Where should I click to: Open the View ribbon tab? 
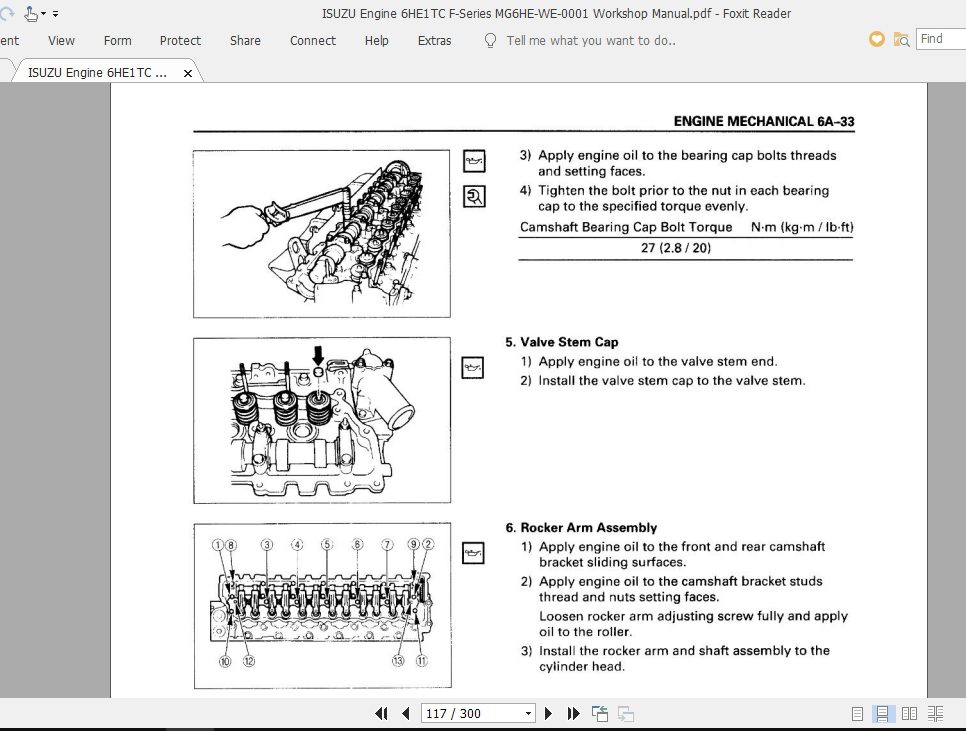pos(61,41)
